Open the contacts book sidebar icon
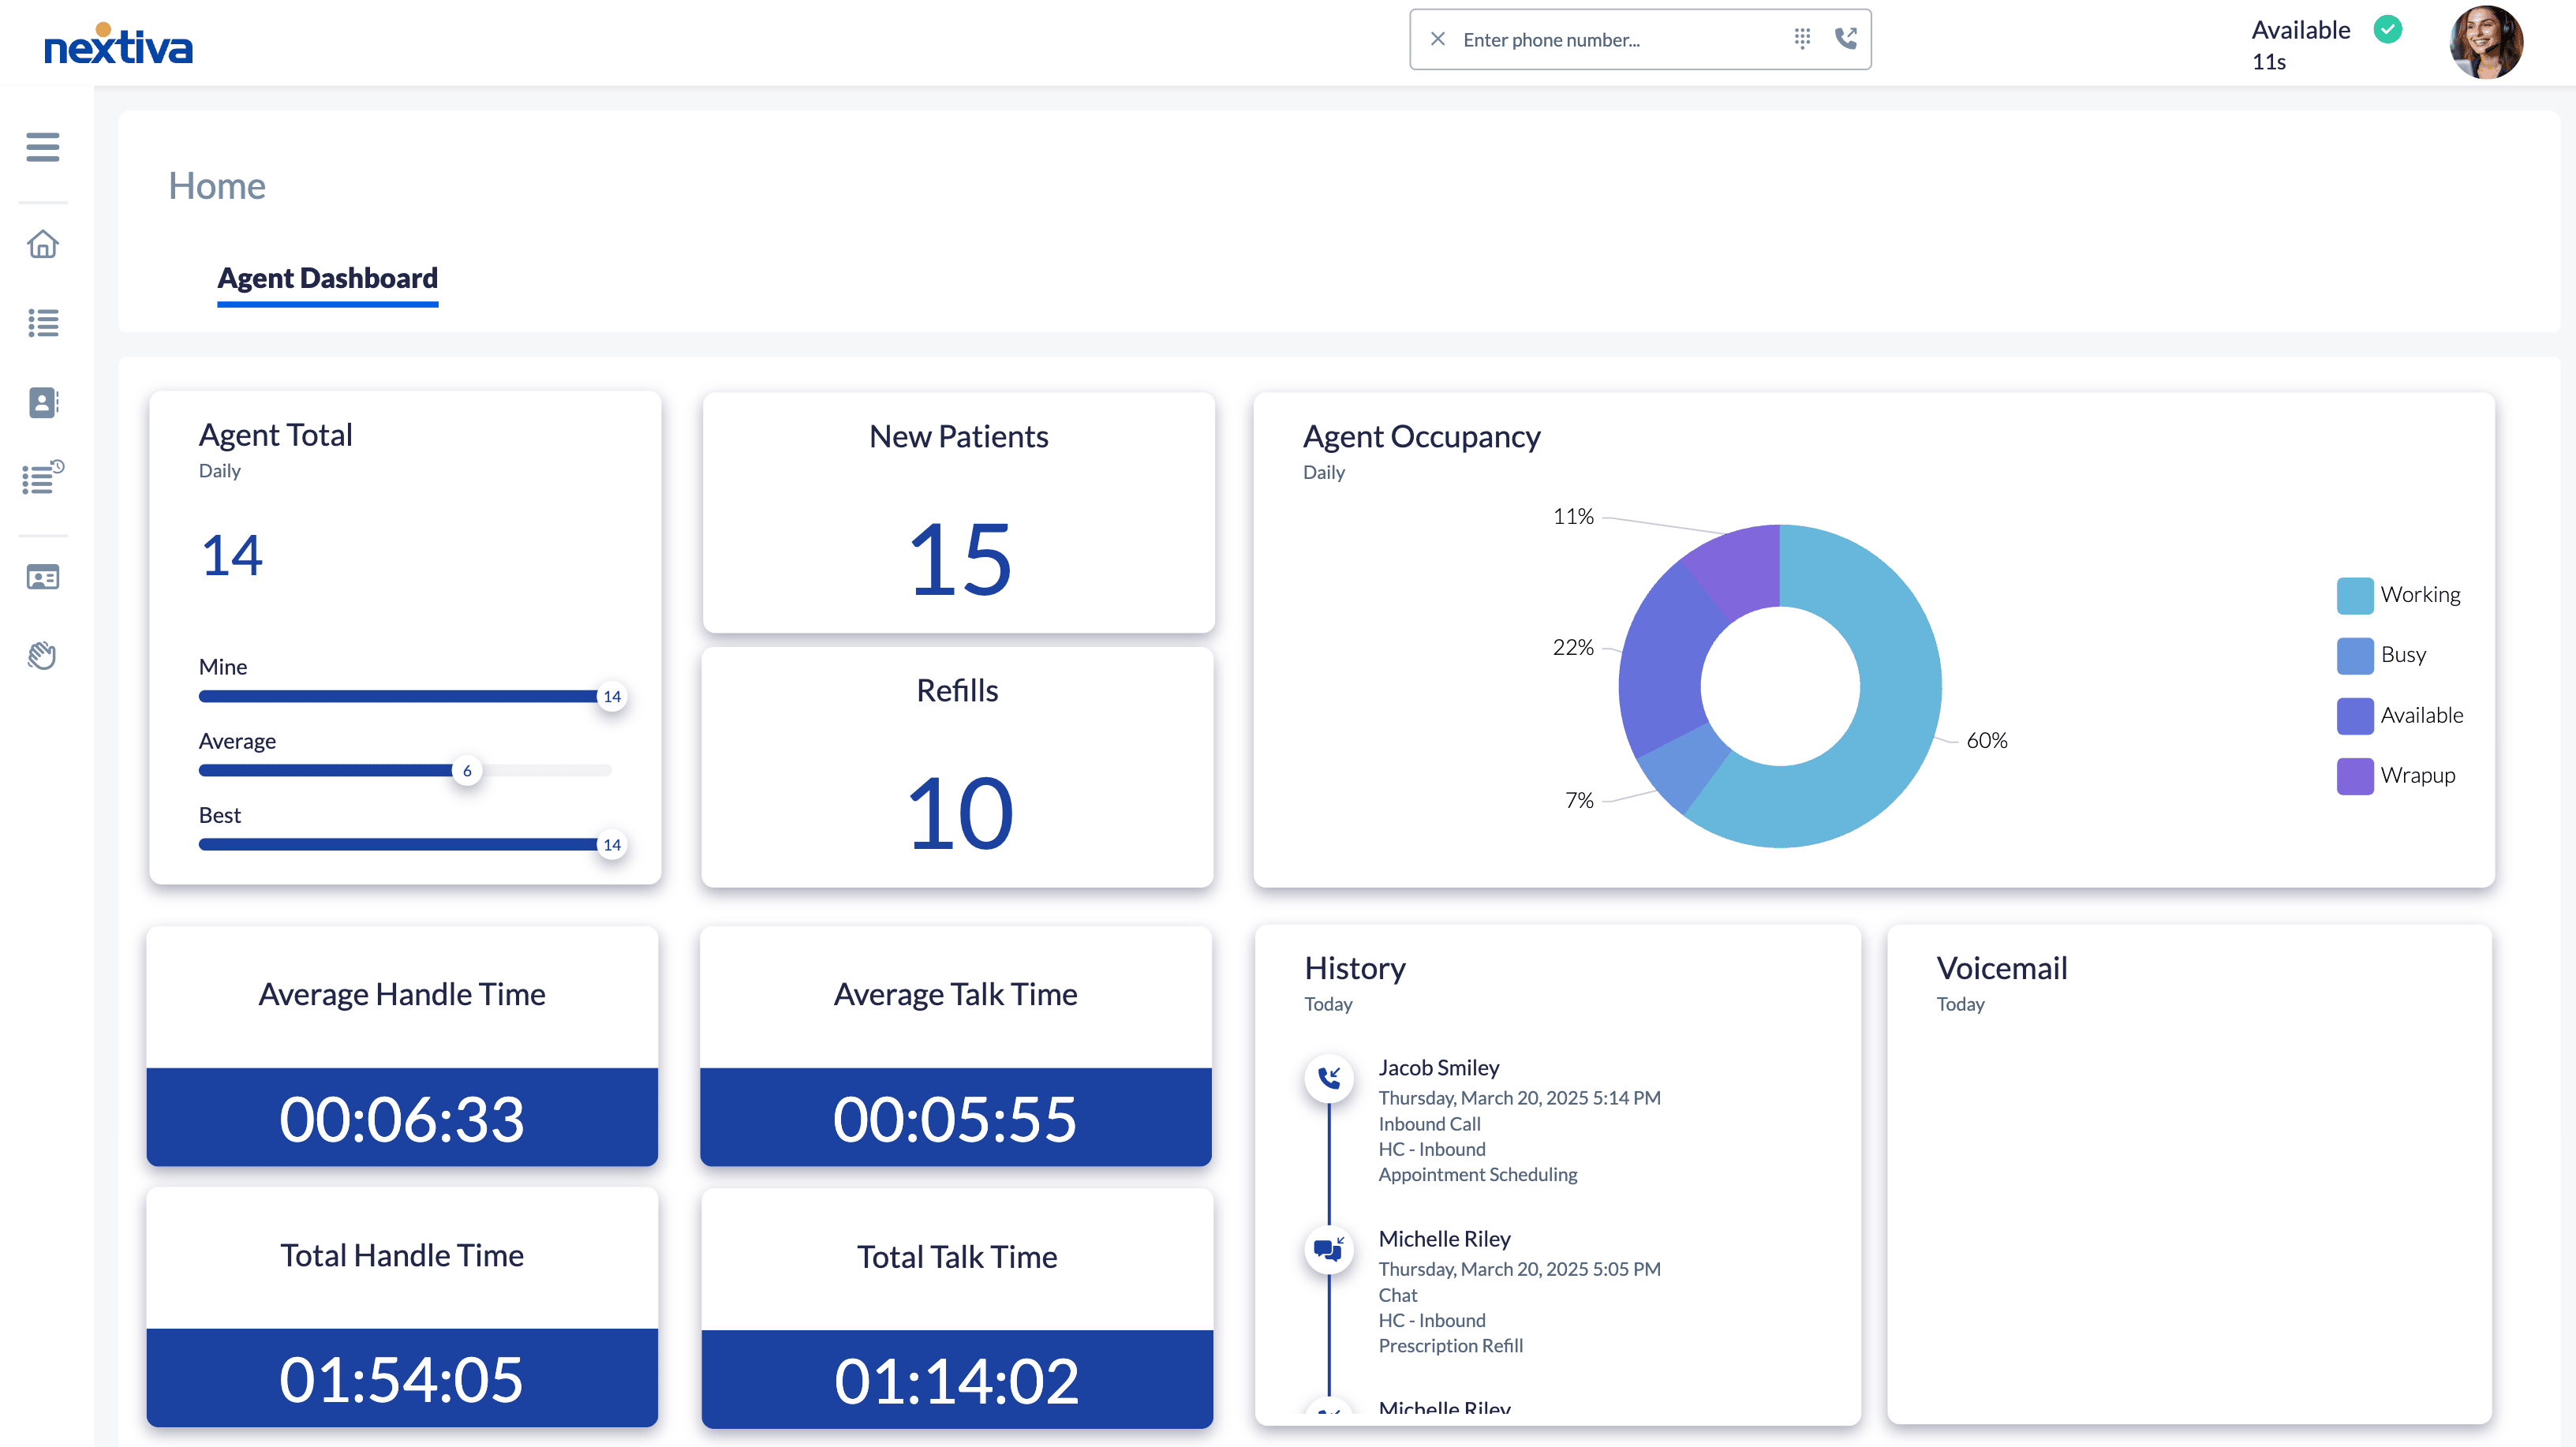Viewport: 2576px width, 1447px height. (x=42, y=402)
